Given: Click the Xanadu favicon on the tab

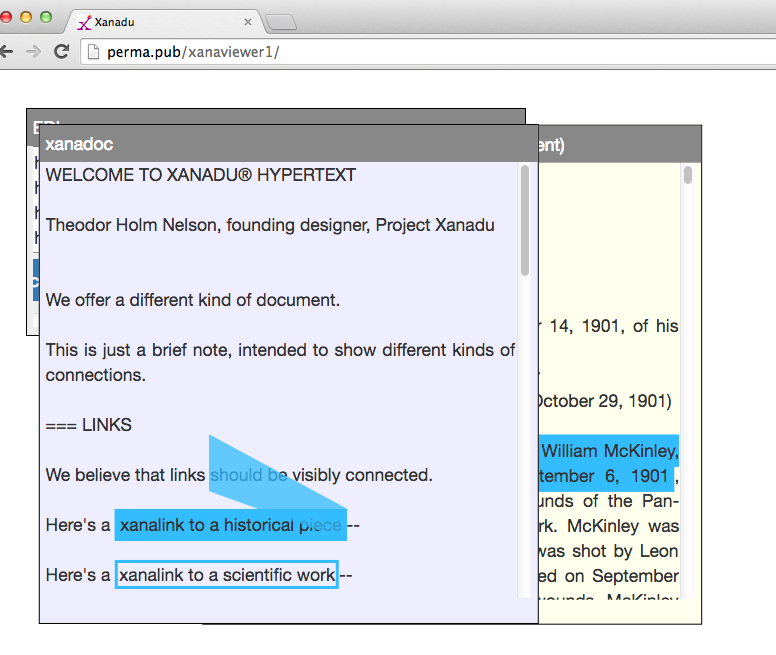Looking at the screenshot, I should click(85, 22).
